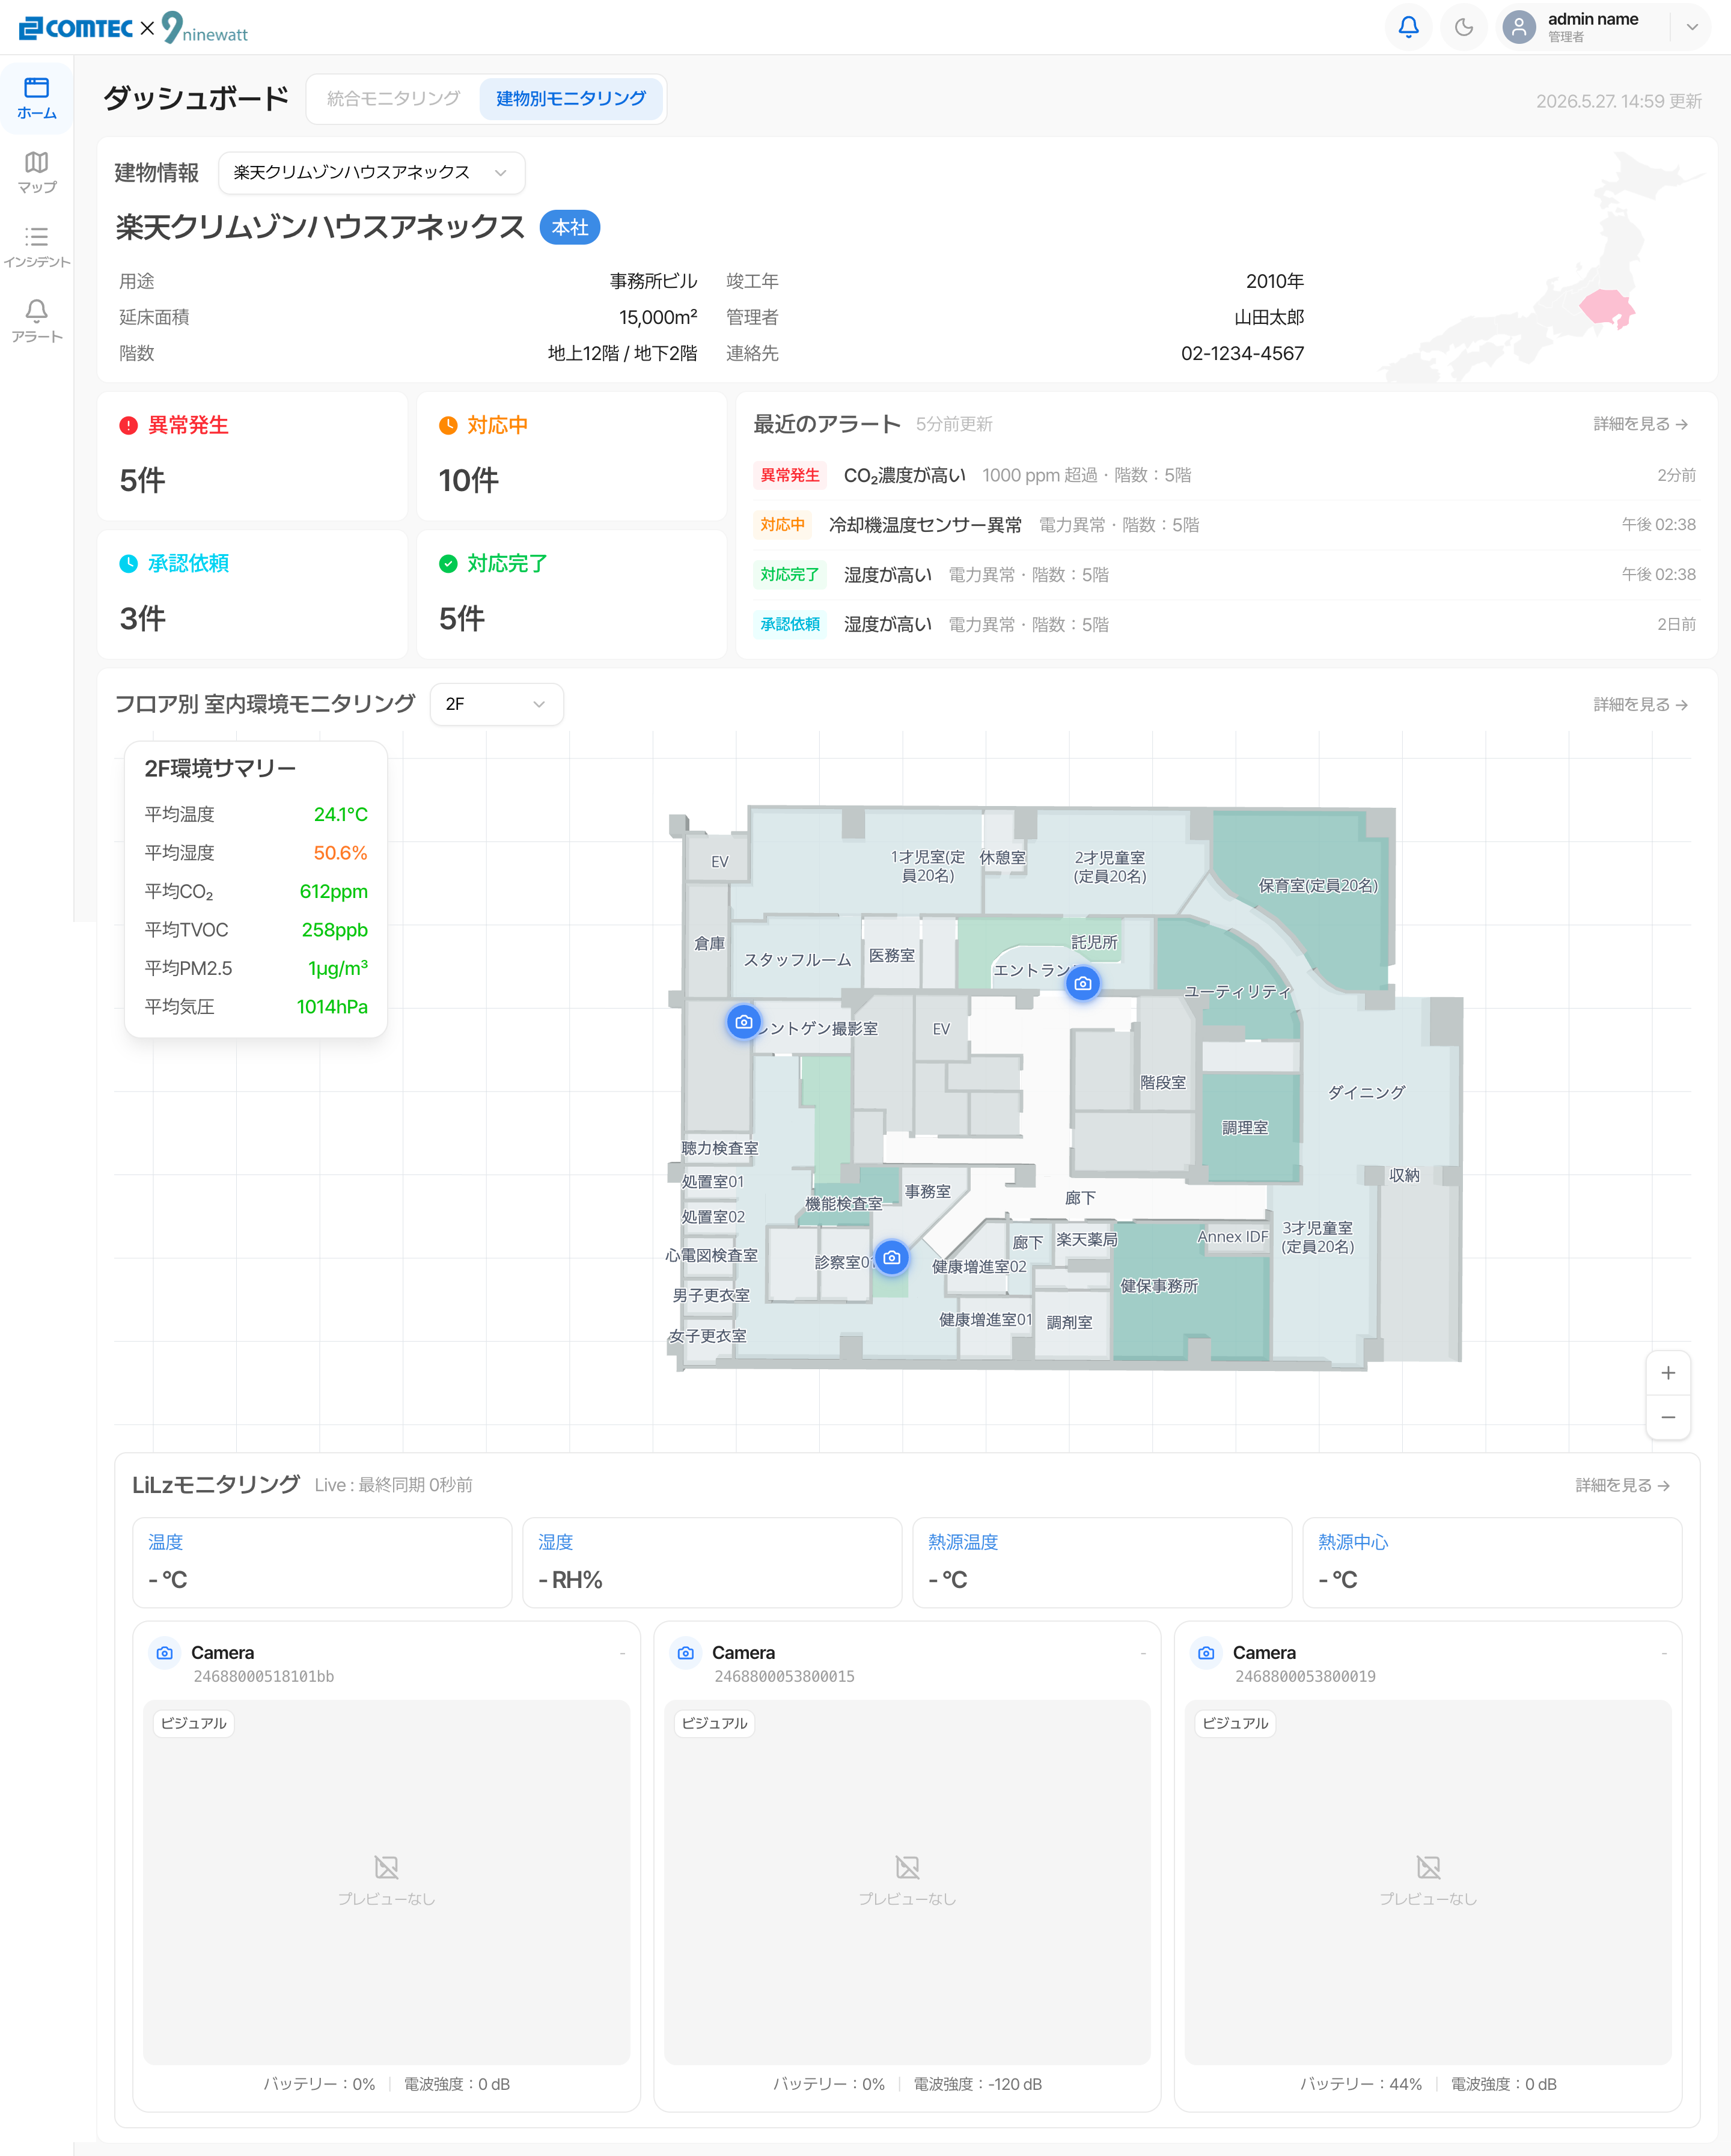Click the 本社 badge beside the building name
This screenshot has width=1731, height=2156.
(570, 227)
